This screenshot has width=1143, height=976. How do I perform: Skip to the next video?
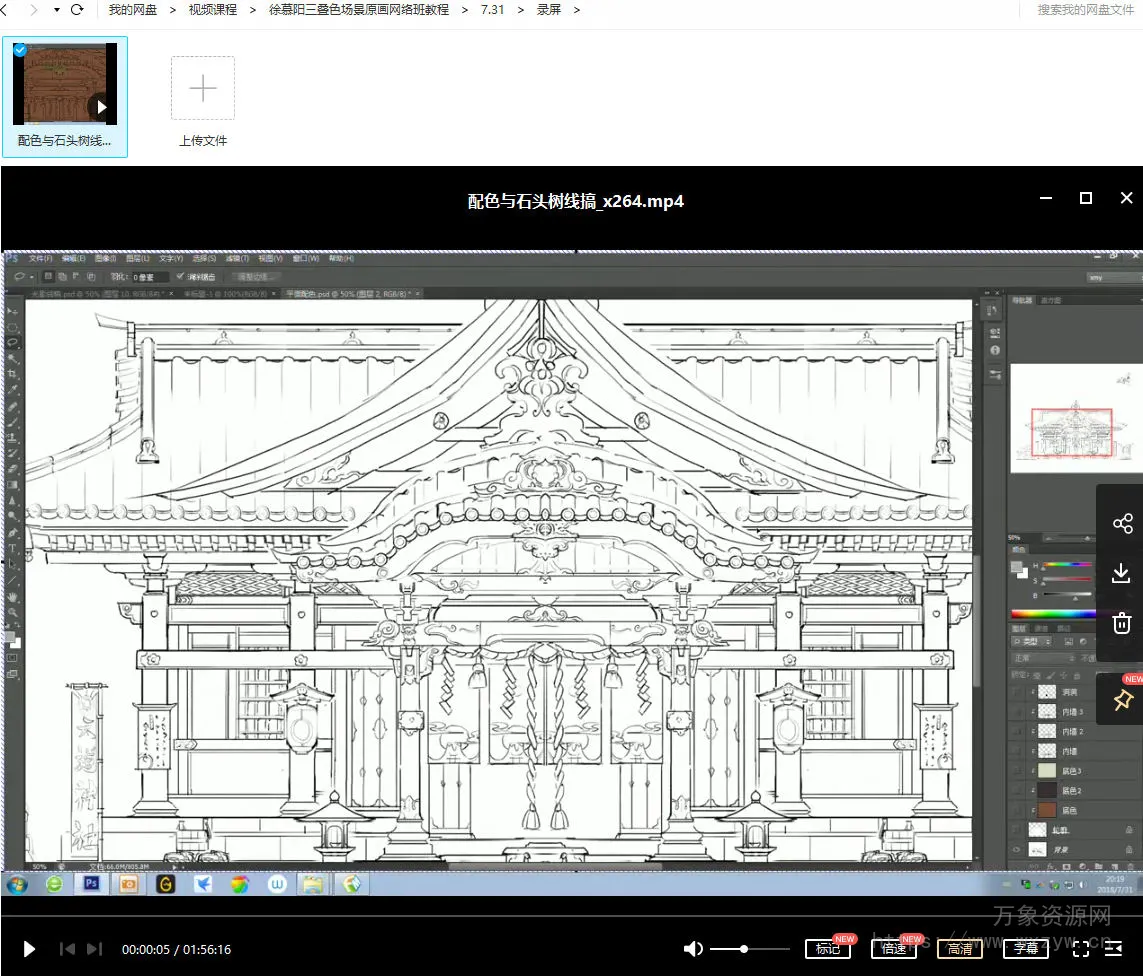coord(95,949)
